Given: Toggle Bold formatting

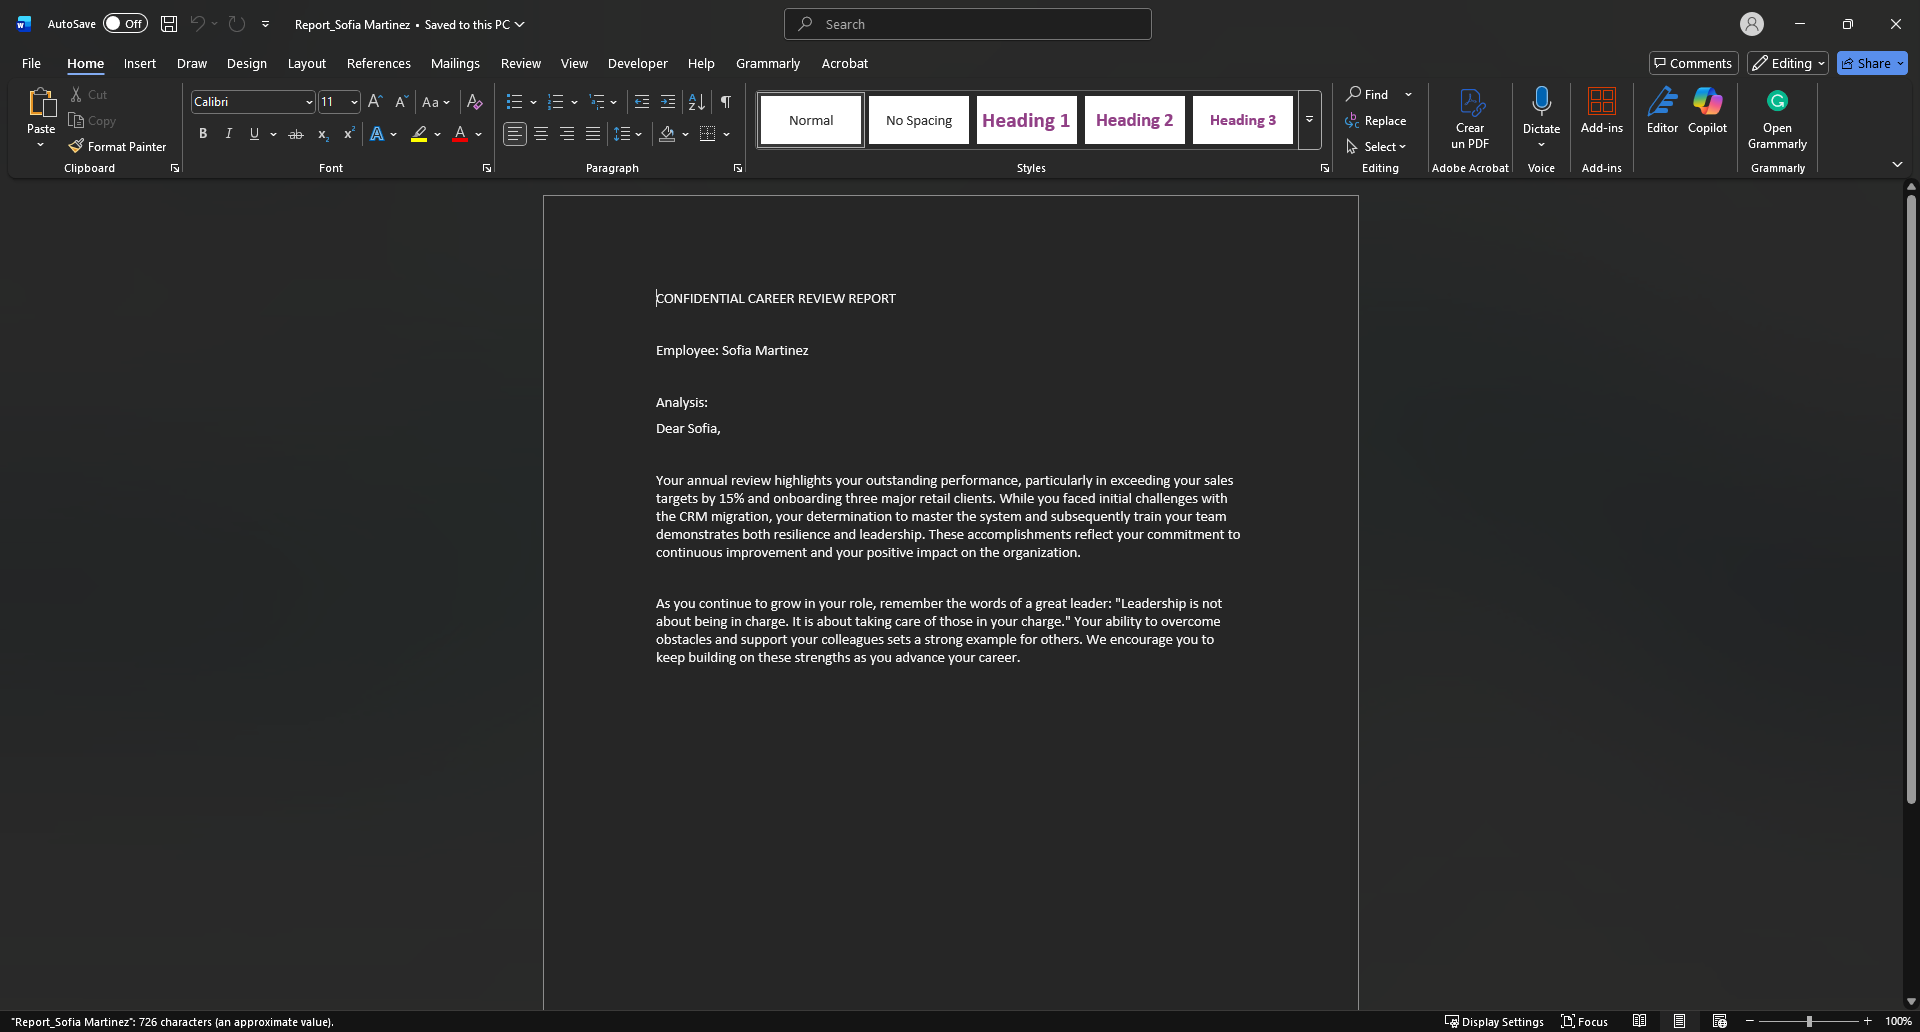Looking at the screenshot, I should [x=203, y=134].
